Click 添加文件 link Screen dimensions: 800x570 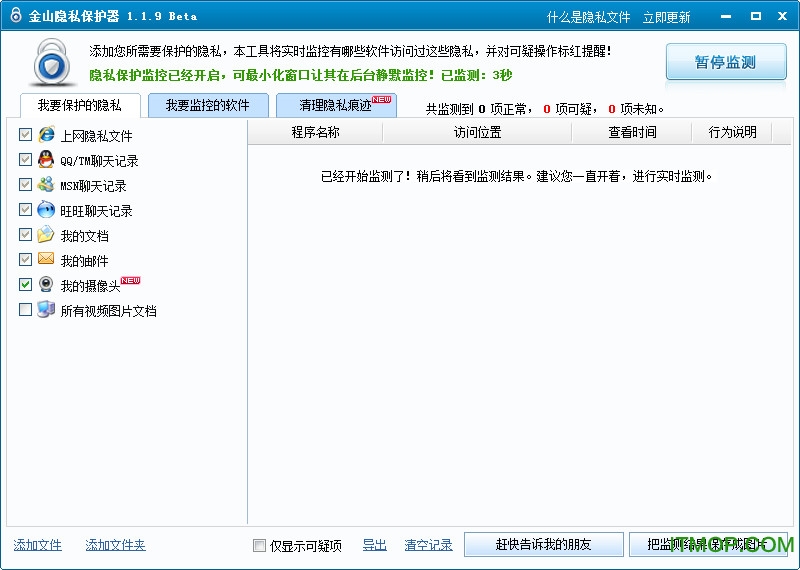tap(37, 545)
